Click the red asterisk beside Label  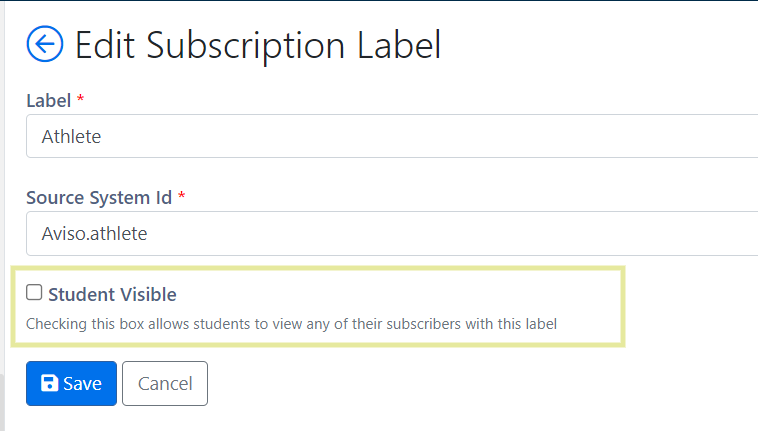pyautogui.click(x=81, y=99)
